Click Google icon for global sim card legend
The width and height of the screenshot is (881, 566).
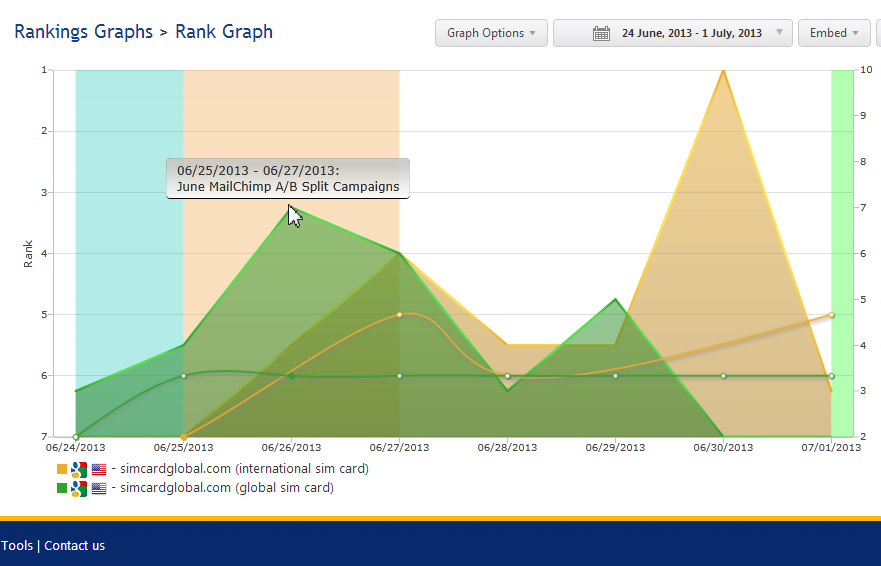tap(79, 489)
